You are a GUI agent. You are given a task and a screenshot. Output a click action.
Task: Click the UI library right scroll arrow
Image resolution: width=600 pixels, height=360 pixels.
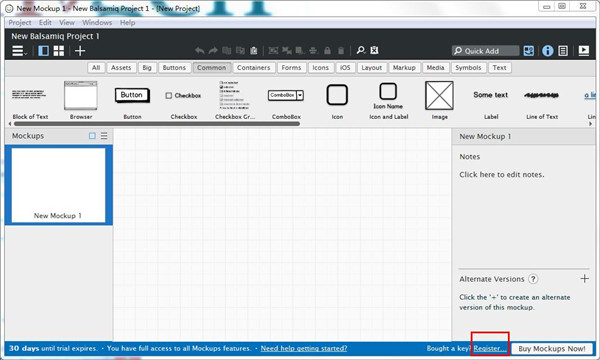[590, 124]
